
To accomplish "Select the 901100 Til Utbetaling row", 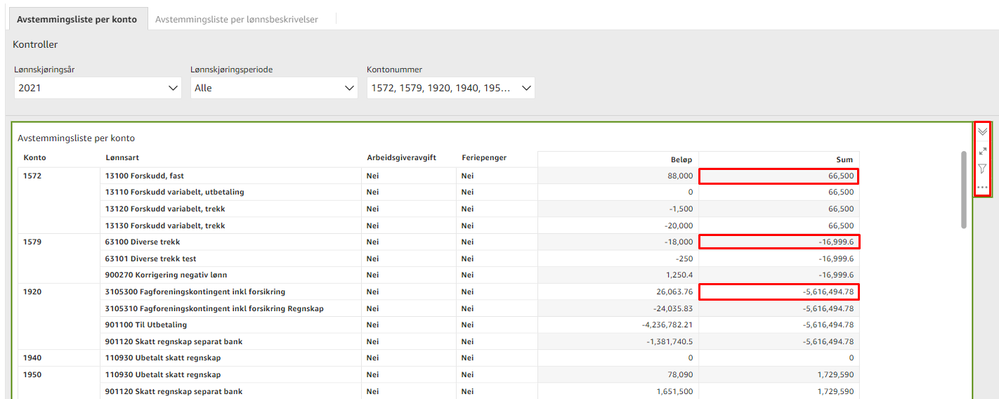I will tap(438, 325).
